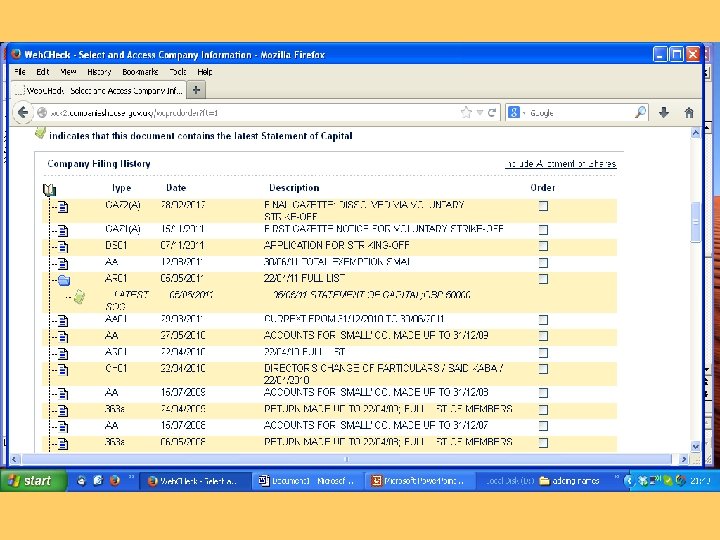
Task: Go to home page icon
Action: [689, 112]
